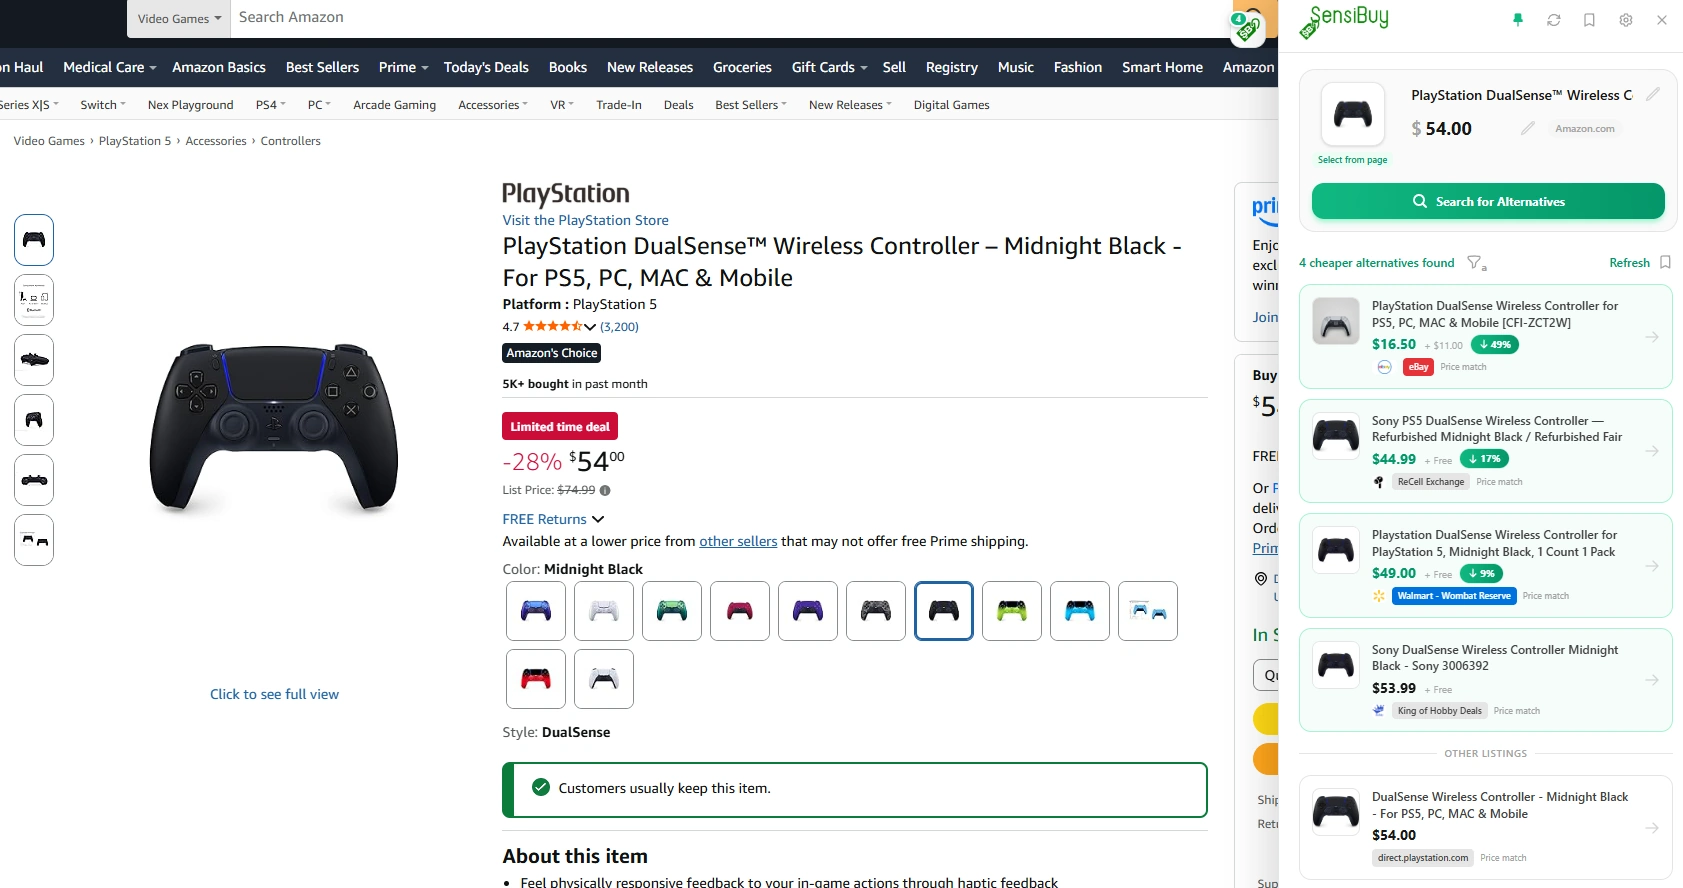Click the reload icon in SensiBuy header
1683x888 pixels.
pos(1554,20)
